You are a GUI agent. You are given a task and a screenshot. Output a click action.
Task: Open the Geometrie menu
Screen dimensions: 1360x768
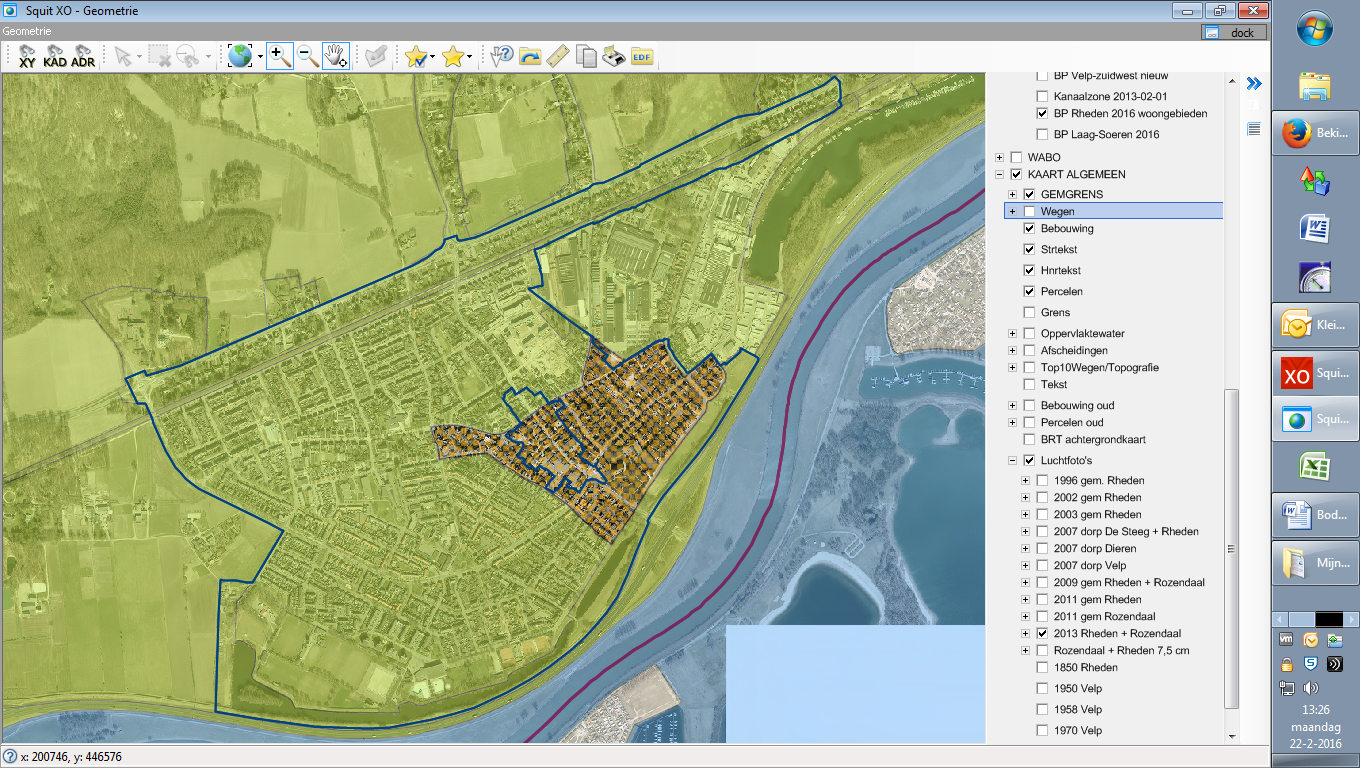(27, 31)
